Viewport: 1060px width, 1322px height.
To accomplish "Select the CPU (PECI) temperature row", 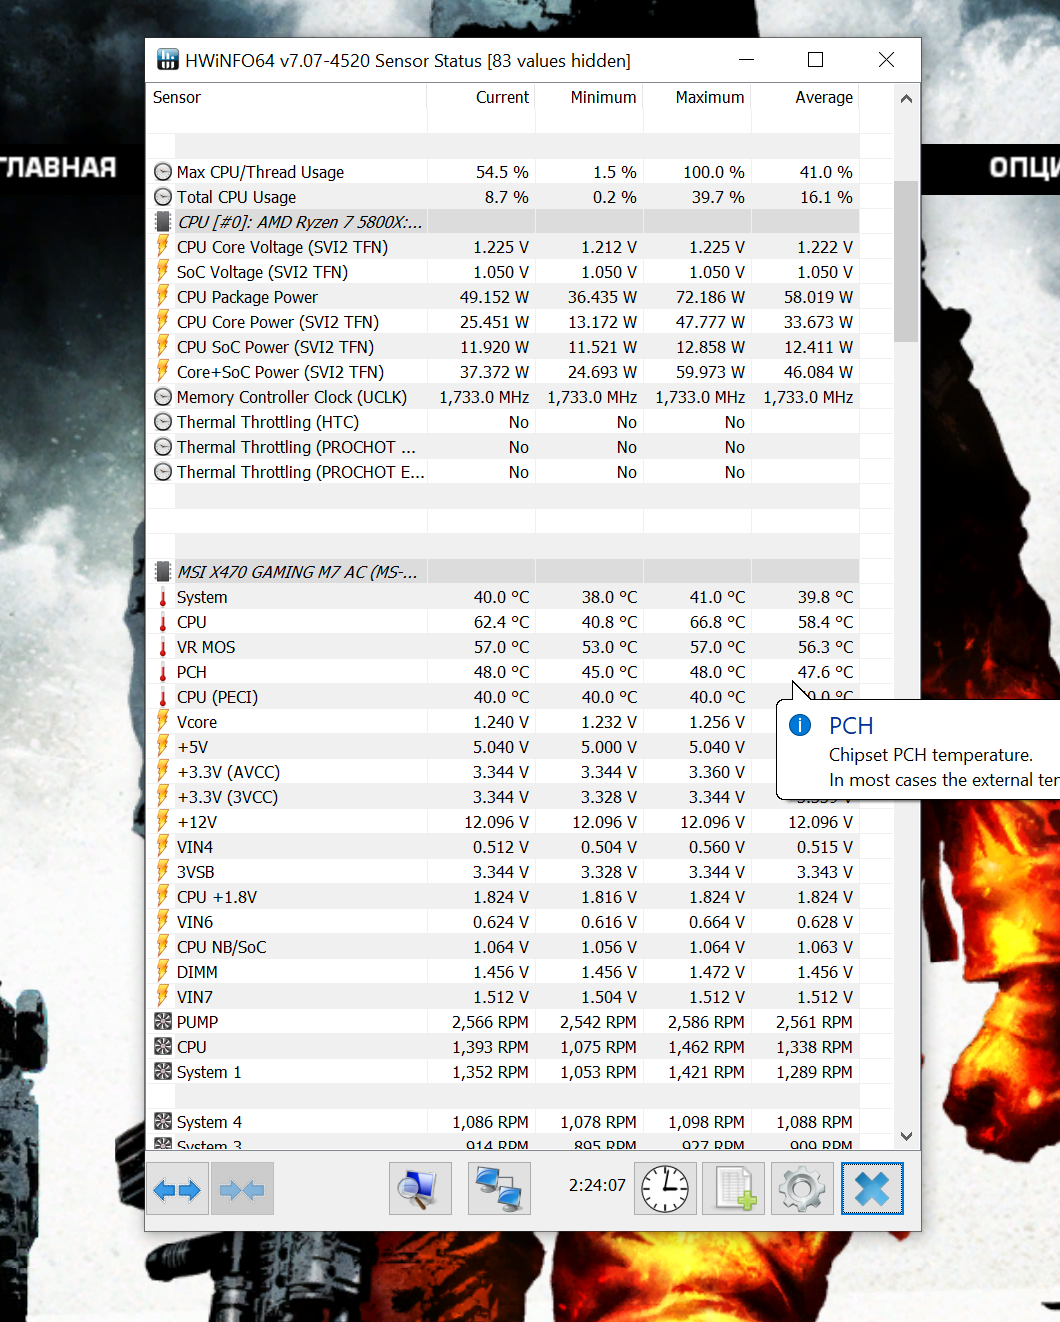I will (502, 697).
